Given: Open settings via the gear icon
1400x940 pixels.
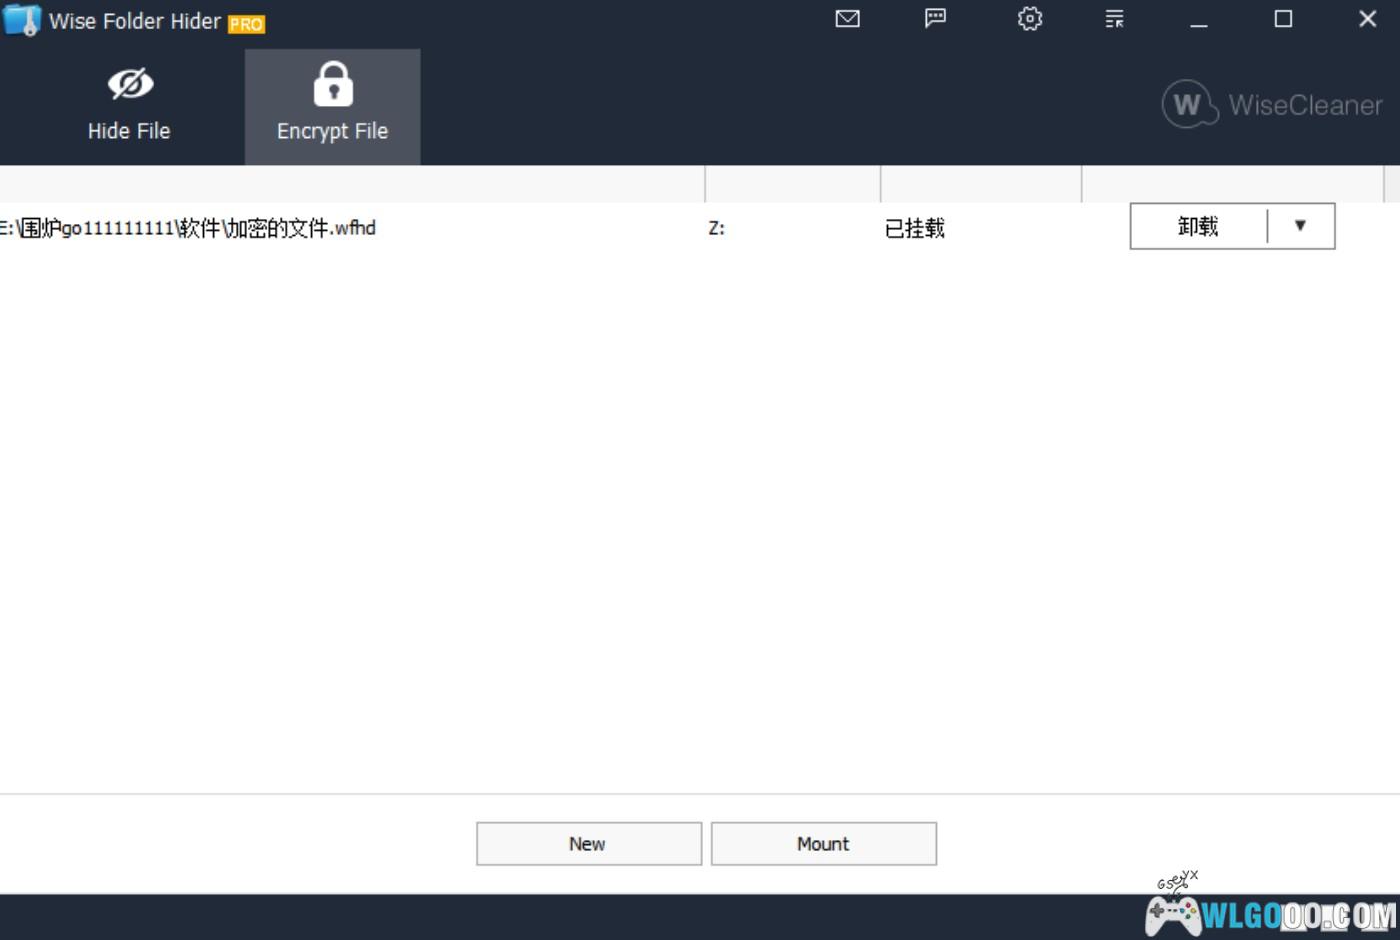Looking at the screenshot, I should click(1030, 19).
